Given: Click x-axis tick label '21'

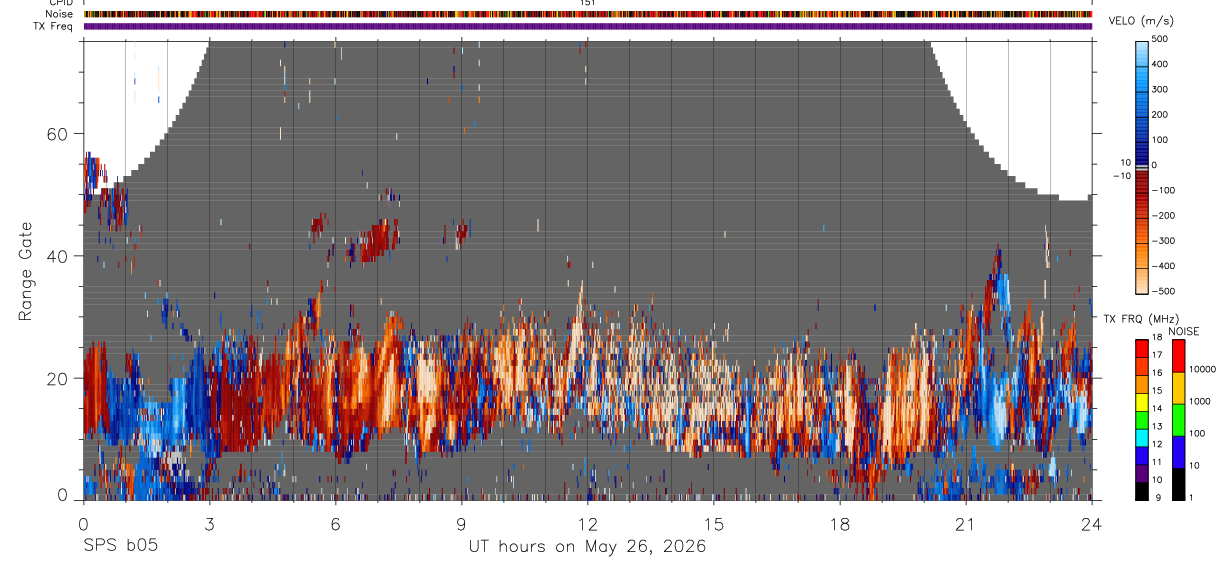Looking at the screenshot, I should pos(966,524).
